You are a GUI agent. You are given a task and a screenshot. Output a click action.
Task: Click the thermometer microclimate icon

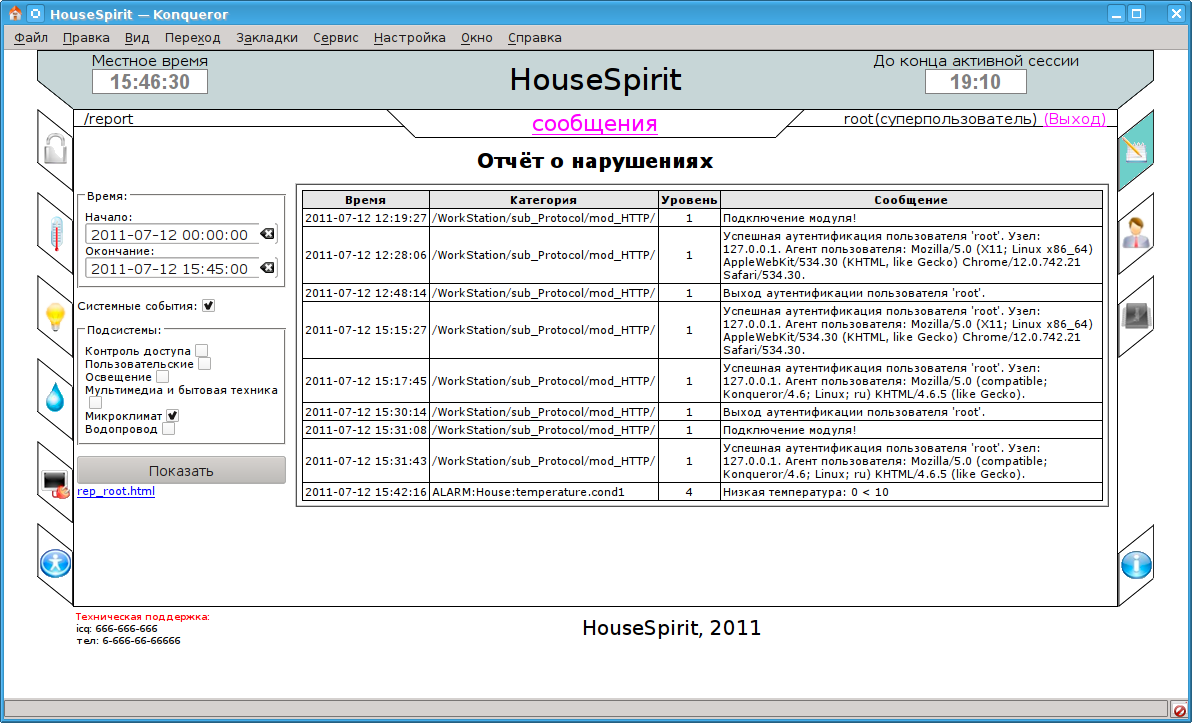coord(54,233)
